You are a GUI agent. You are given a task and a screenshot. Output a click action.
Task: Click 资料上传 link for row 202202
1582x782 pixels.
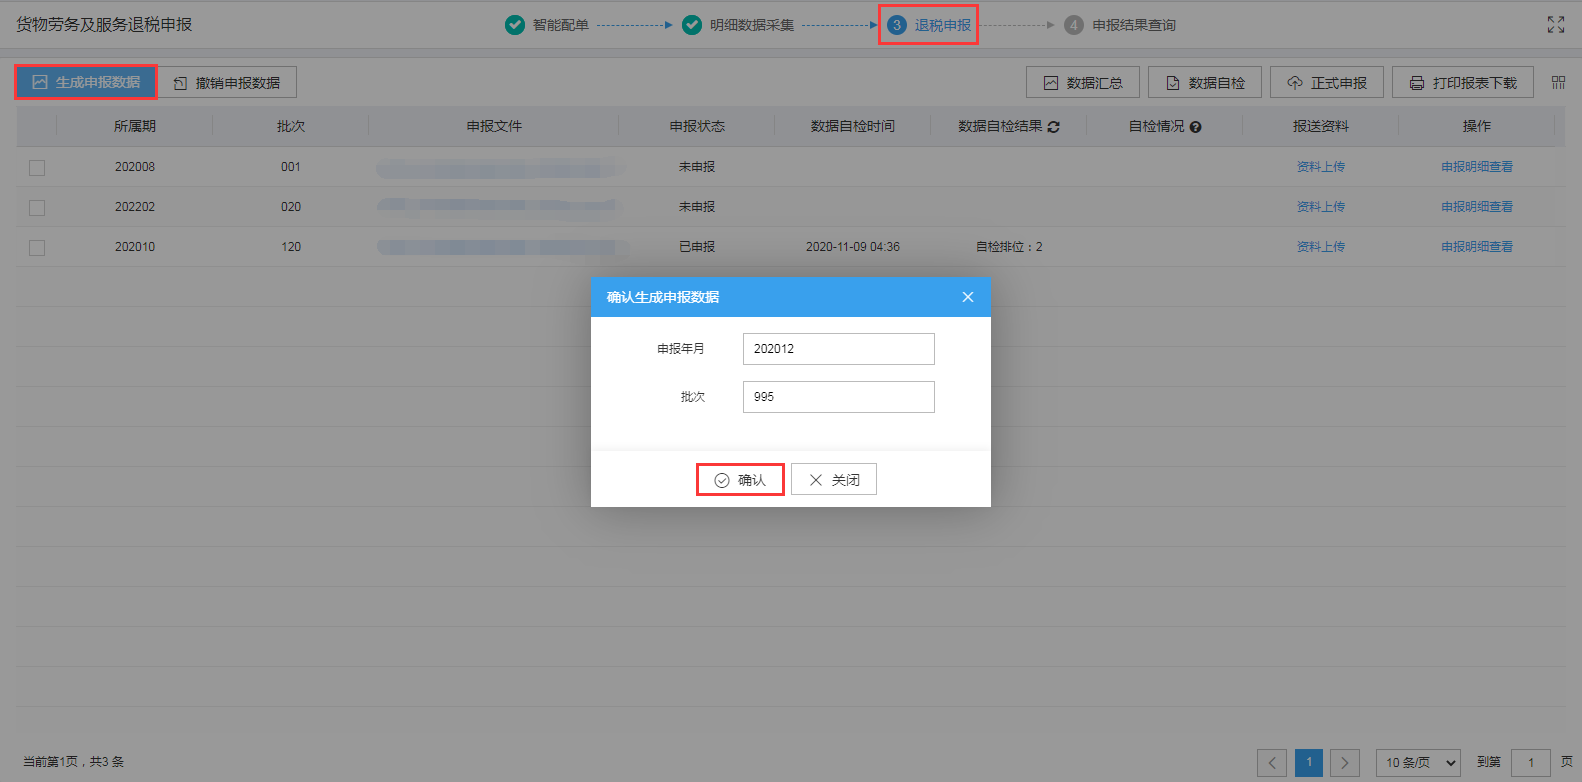click(1321, 207)
